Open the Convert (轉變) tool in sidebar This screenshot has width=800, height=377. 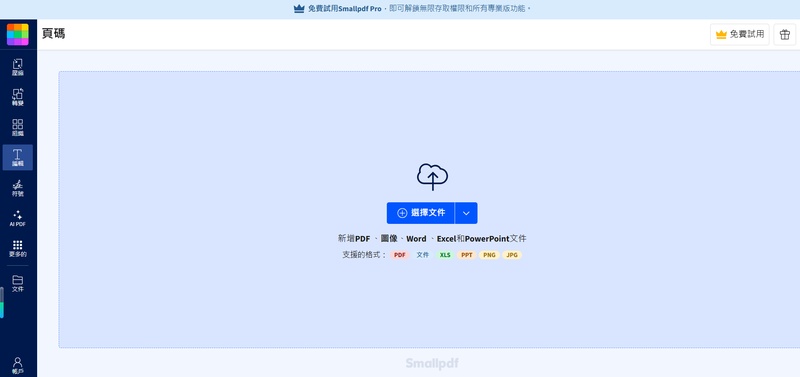tap(17, 97)
